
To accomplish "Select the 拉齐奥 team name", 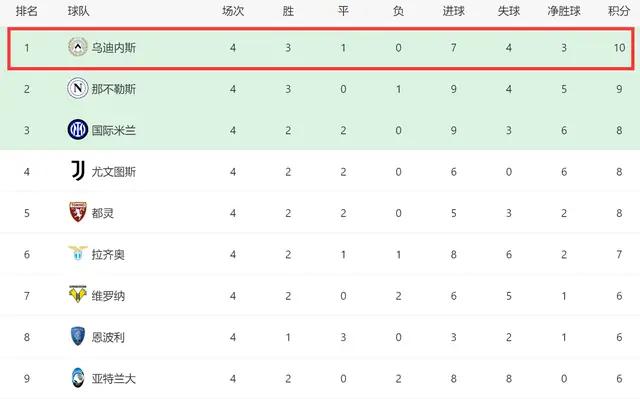I will pos(108,255).
